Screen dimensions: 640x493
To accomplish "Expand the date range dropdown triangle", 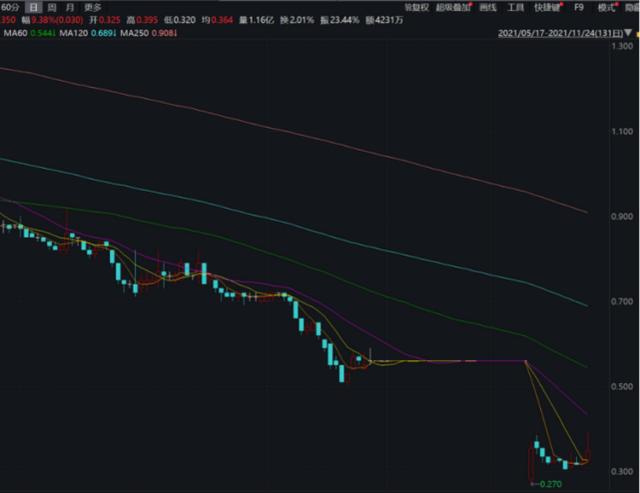I will (629, 33).
